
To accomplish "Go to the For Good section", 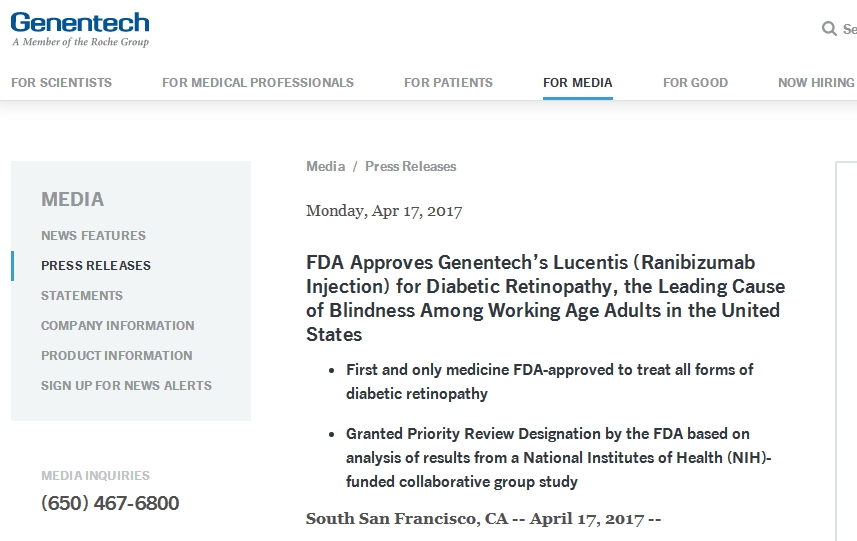I will click(x=695, y=83).
